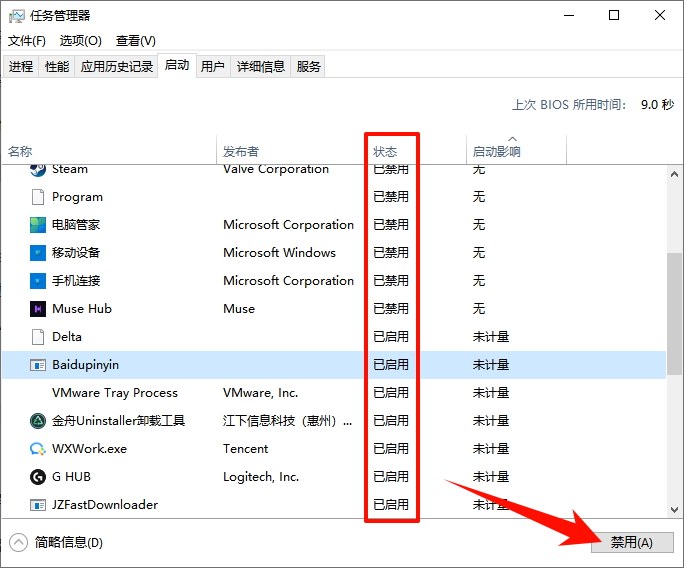
Task: Click 已启用 status in Delta row
Action: point(391,337)
